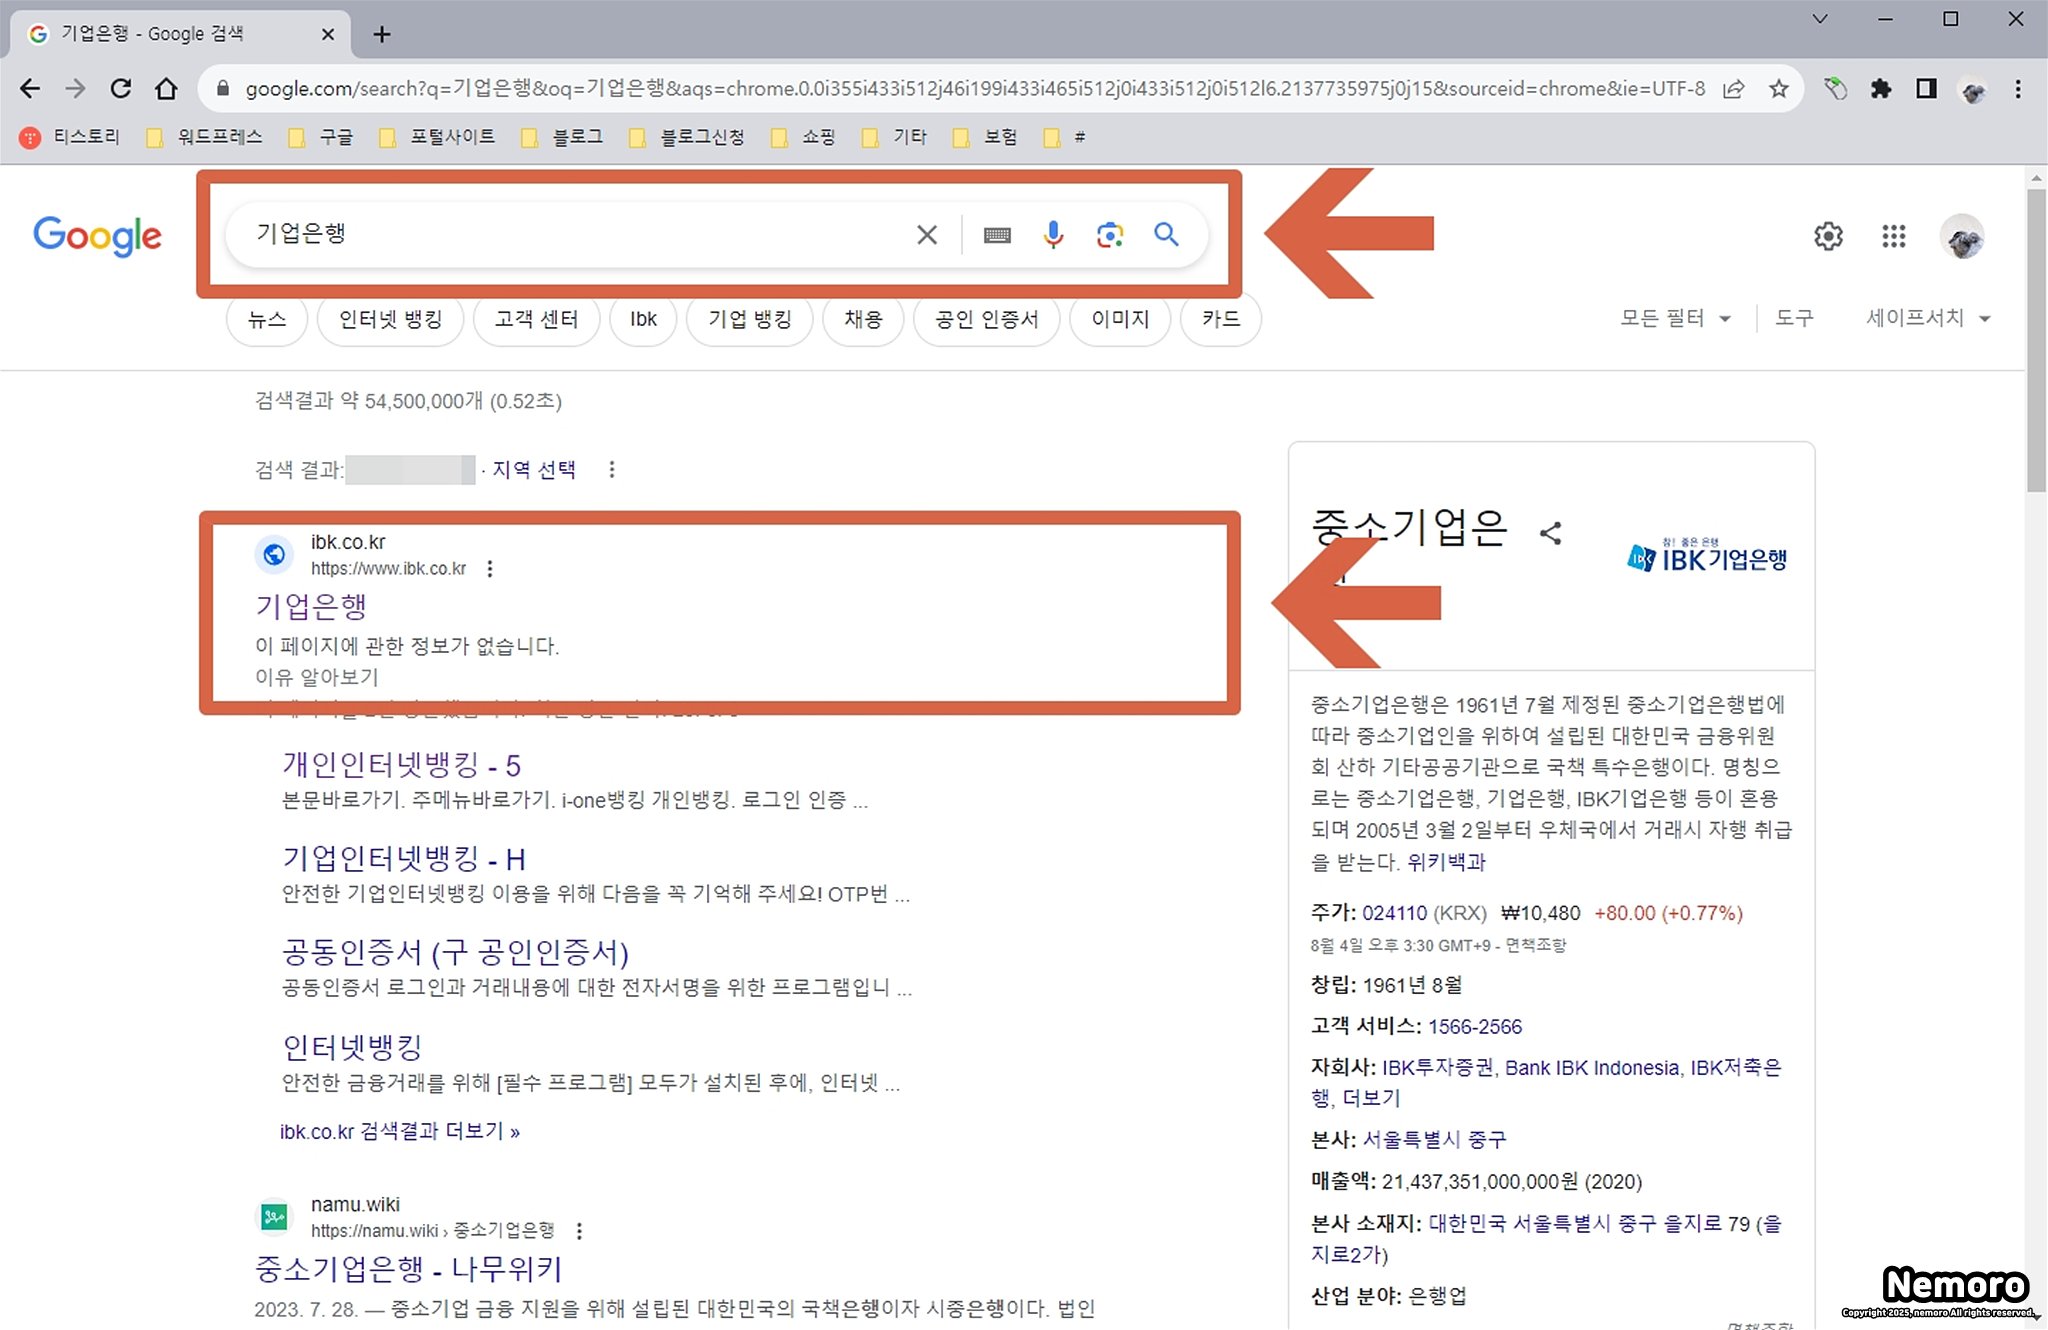2048x1330 pixels.
Task: Click the magnifying glass search icon
Action: [x=1166, y=235]
